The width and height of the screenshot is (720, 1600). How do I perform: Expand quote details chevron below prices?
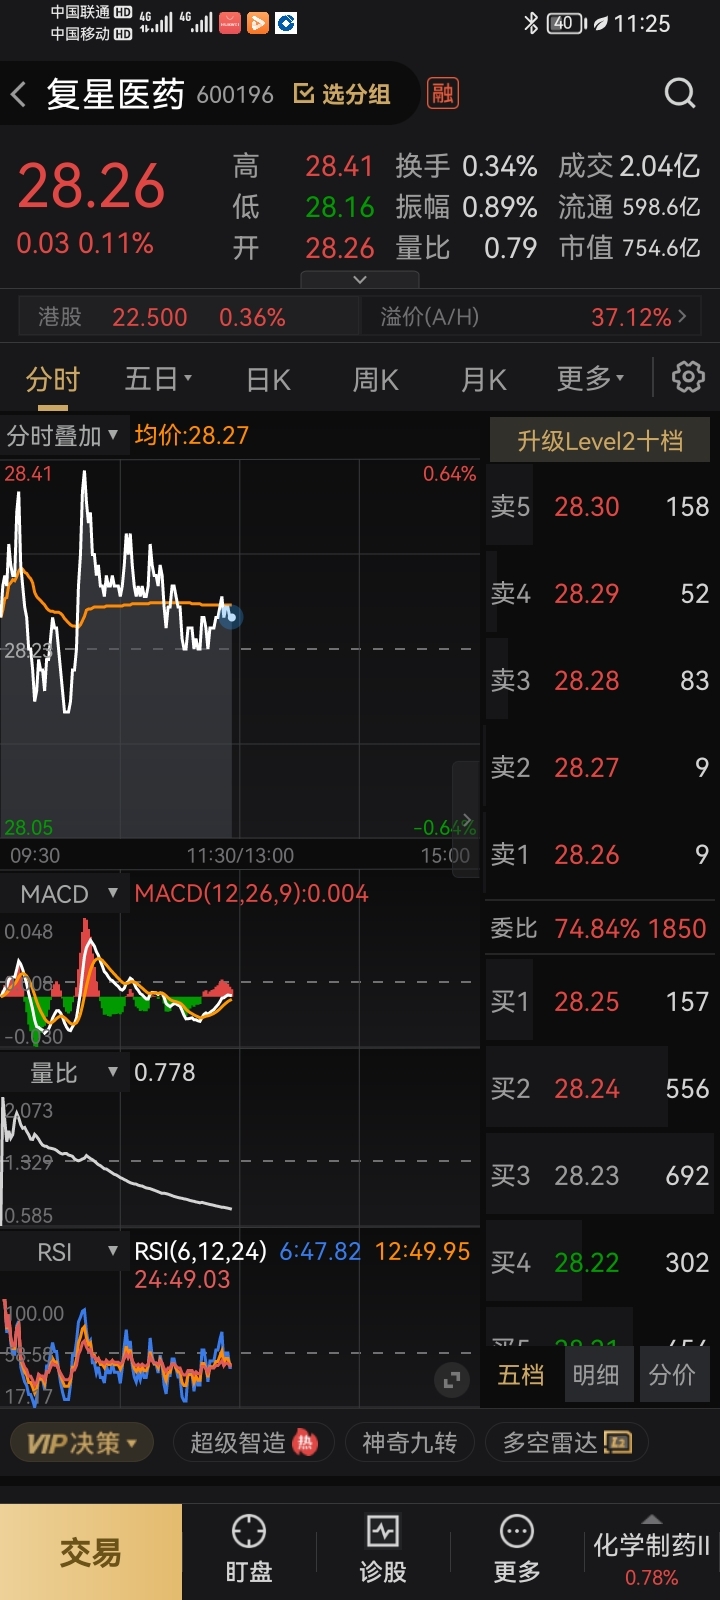(360, 280)
